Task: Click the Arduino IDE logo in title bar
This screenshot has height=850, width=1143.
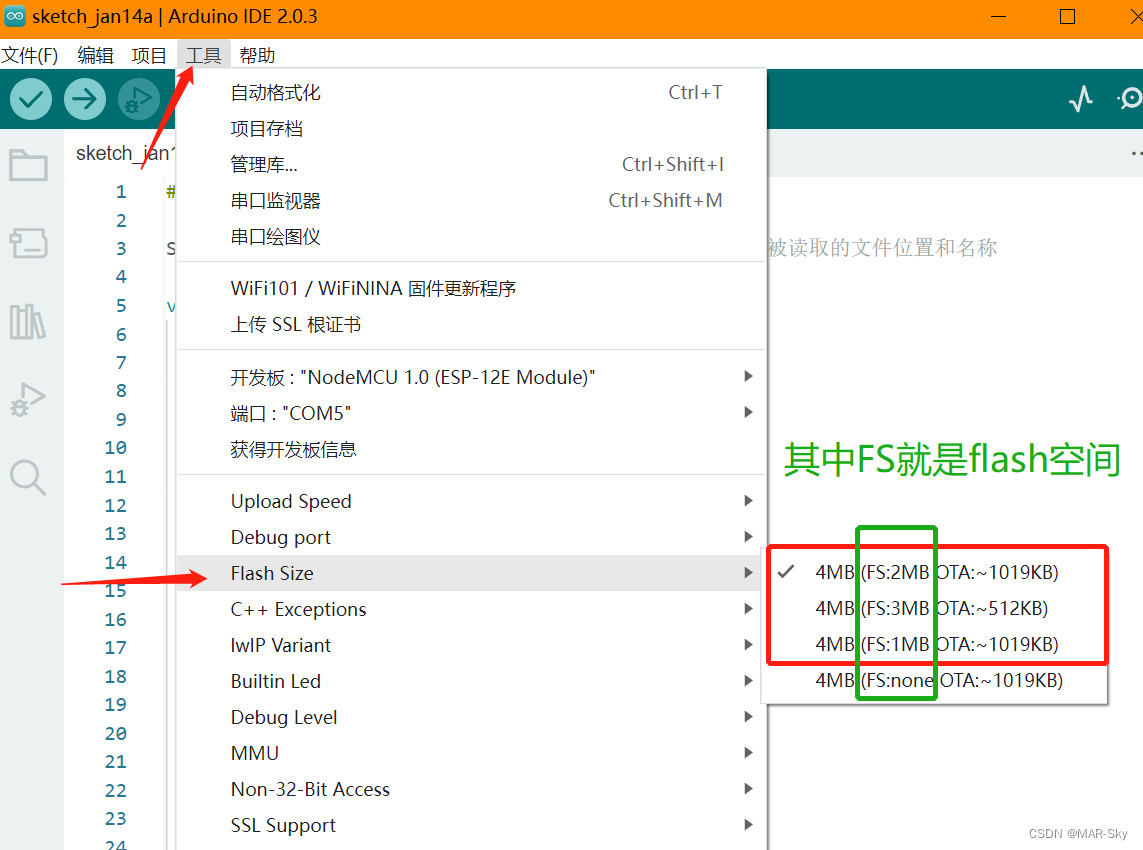Action: pyautogui.click(x=15, y=16)
